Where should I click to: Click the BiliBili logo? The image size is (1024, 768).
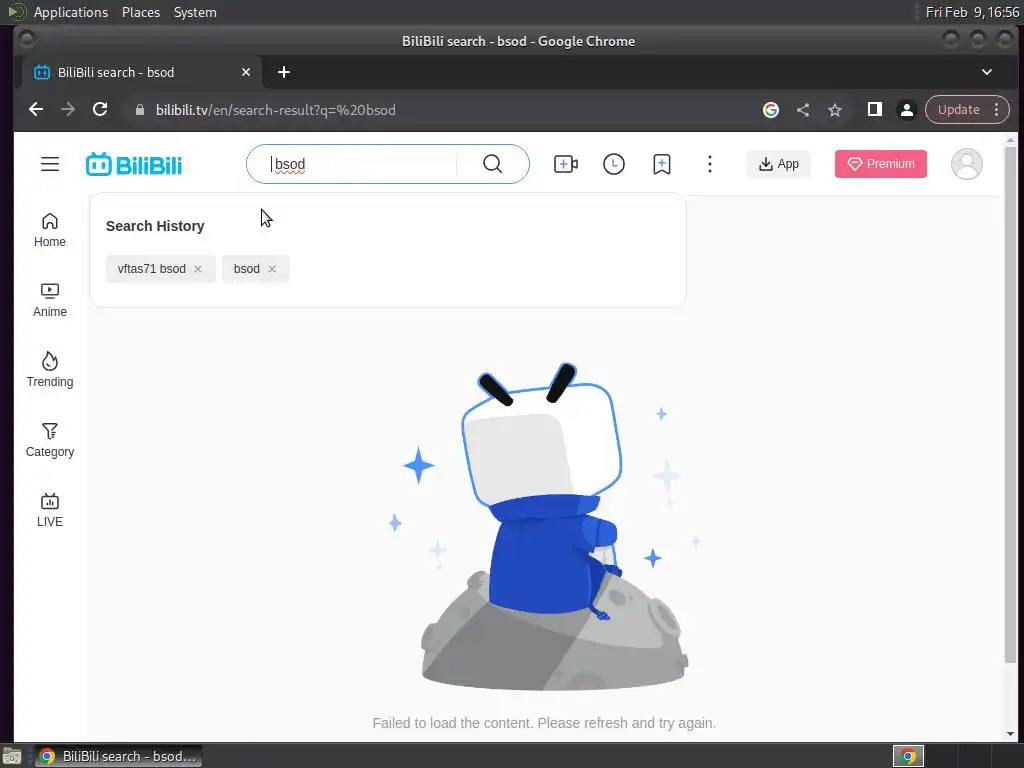pyautogui.click(x=134, y=165)
